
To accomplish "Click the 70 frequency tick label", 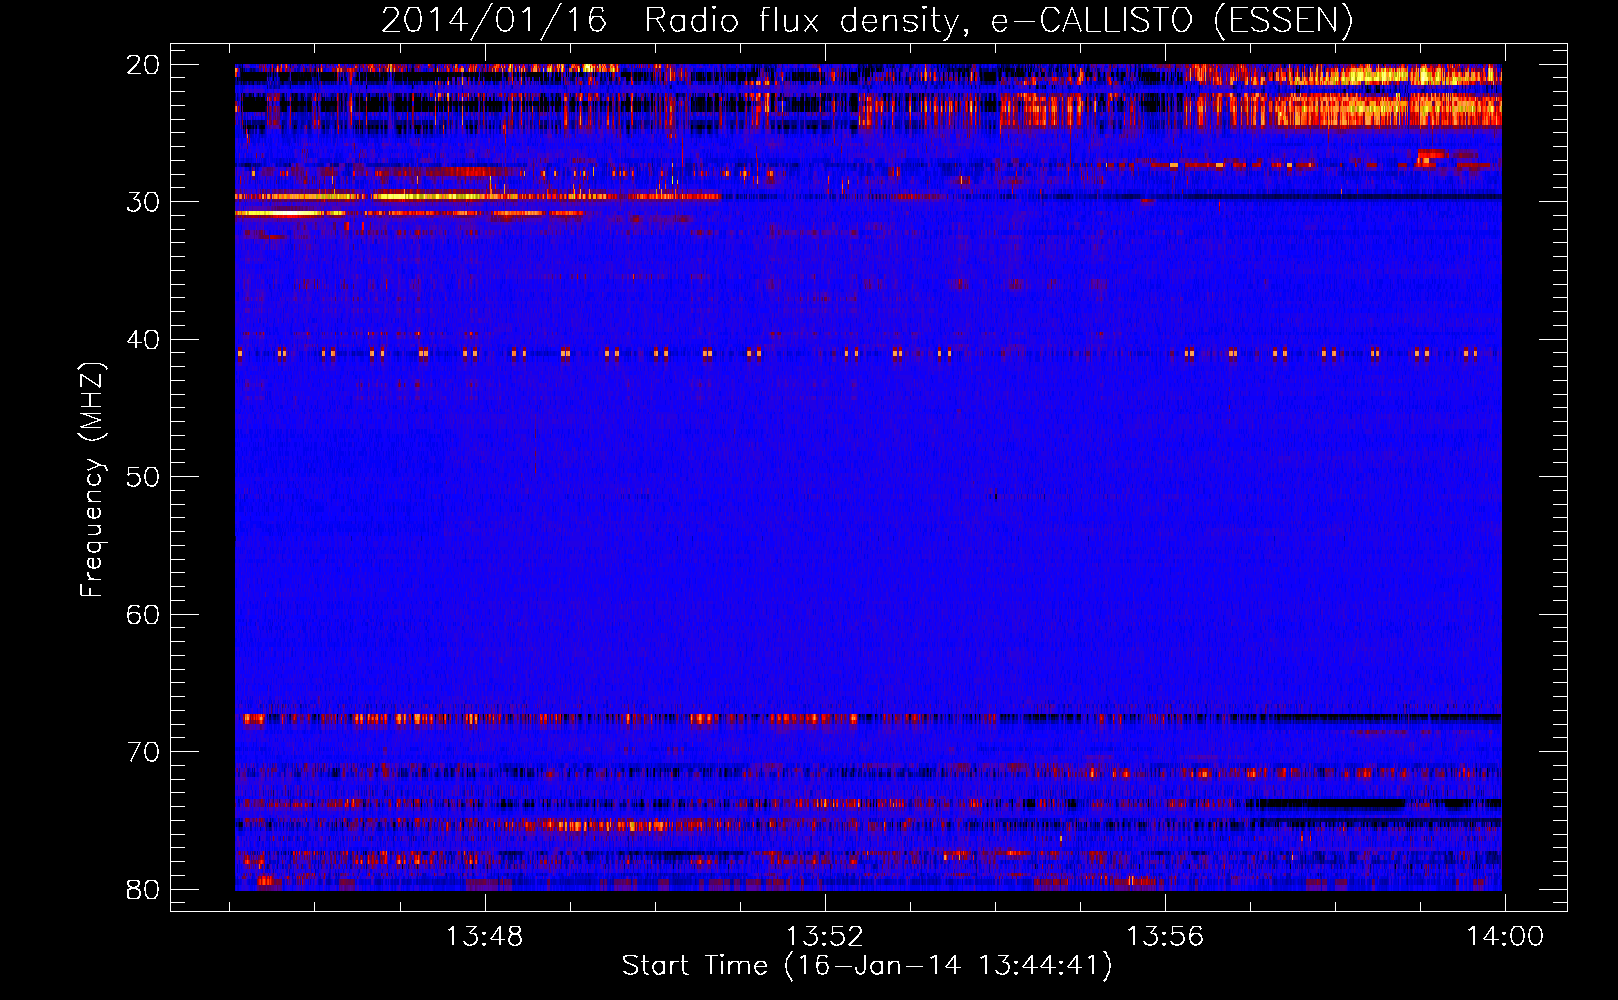I will (x=143, y=752).
